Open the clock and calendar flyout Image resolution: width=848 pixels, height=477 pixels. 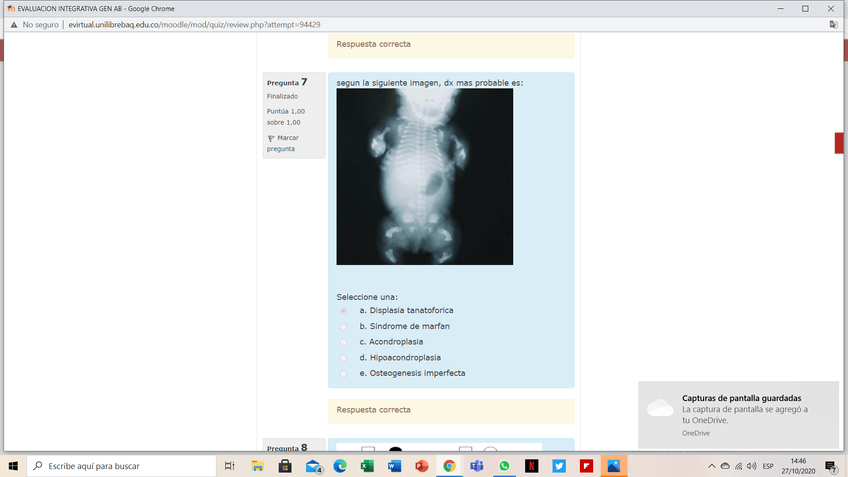click(x=797, y=466)
